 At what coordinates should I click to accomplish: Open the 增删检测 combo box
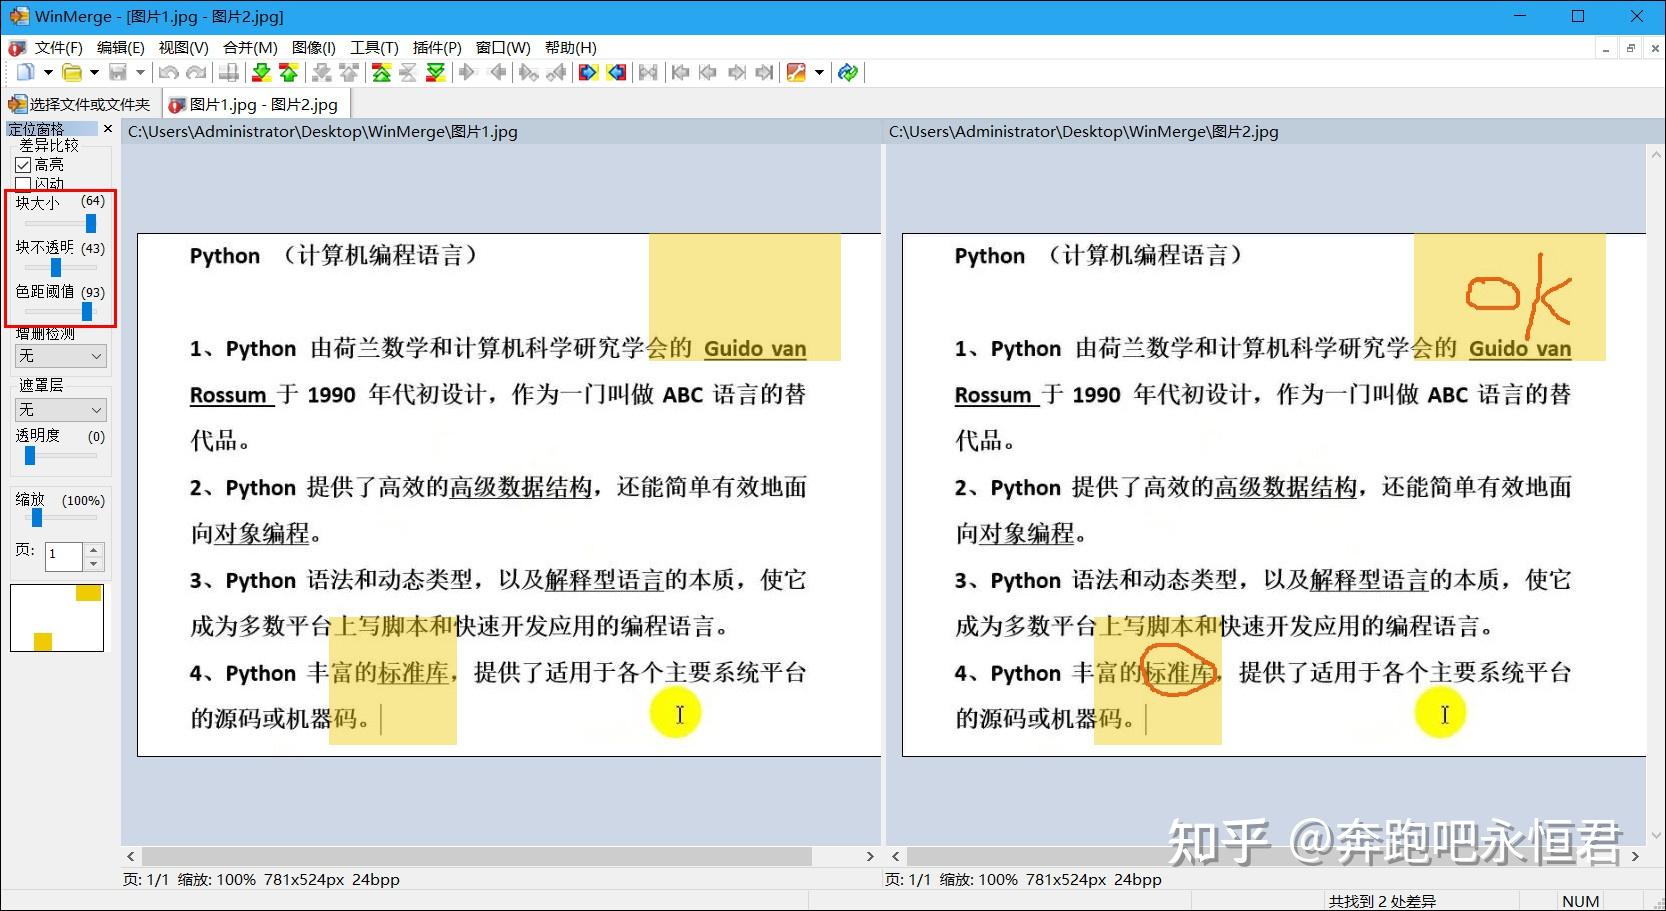point(60,356)
